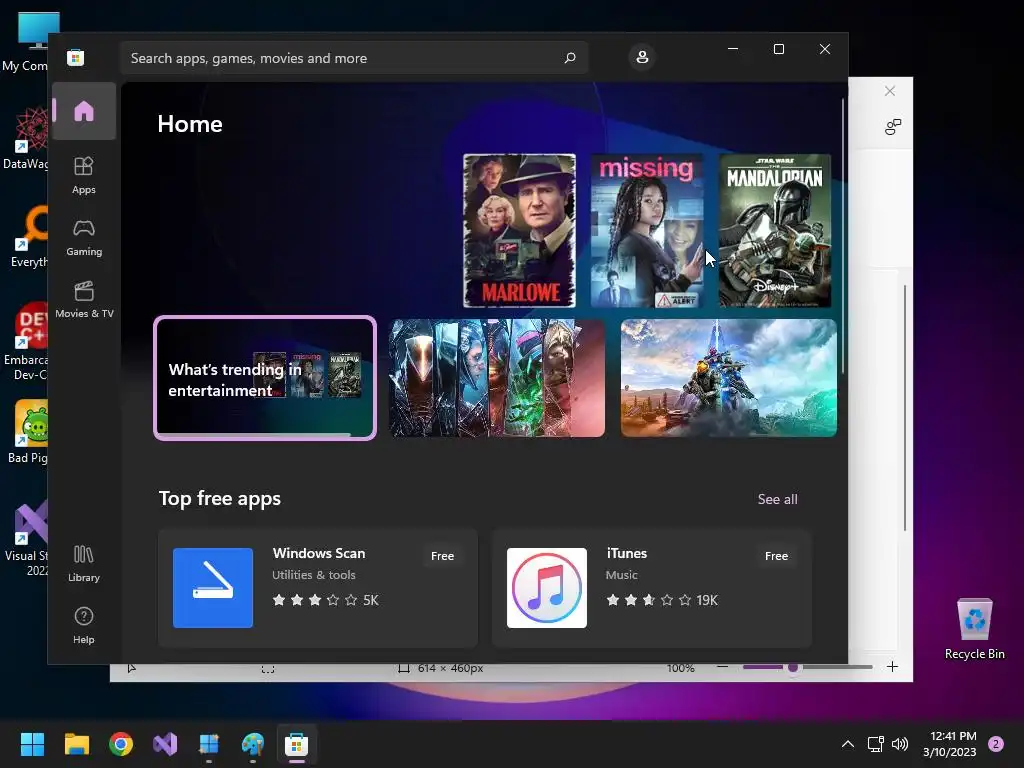Select What's trending in entertainment card
This screenshot has height=768, width=1024.
pos(265,378)
